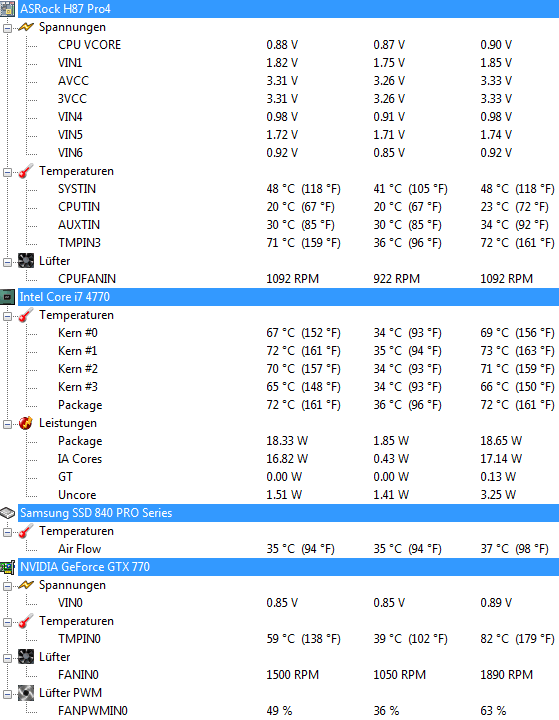Screen dimensions: 559x720
Task: Collapse the Lüfter PWM group
Action: [x=7, y=694]
